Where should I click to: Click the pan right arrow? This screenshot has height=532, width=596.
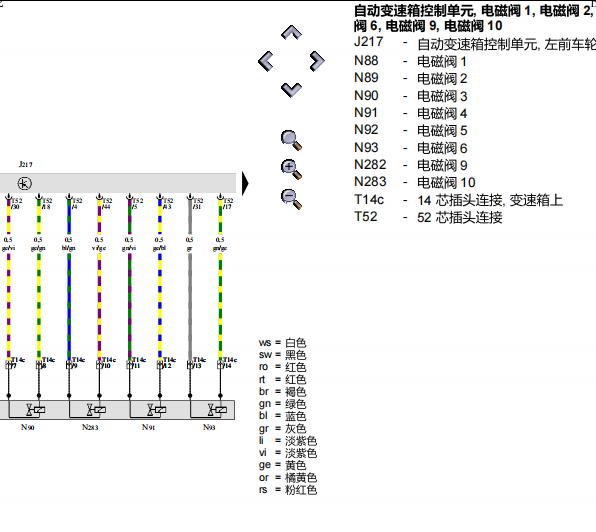pos(317,61)
